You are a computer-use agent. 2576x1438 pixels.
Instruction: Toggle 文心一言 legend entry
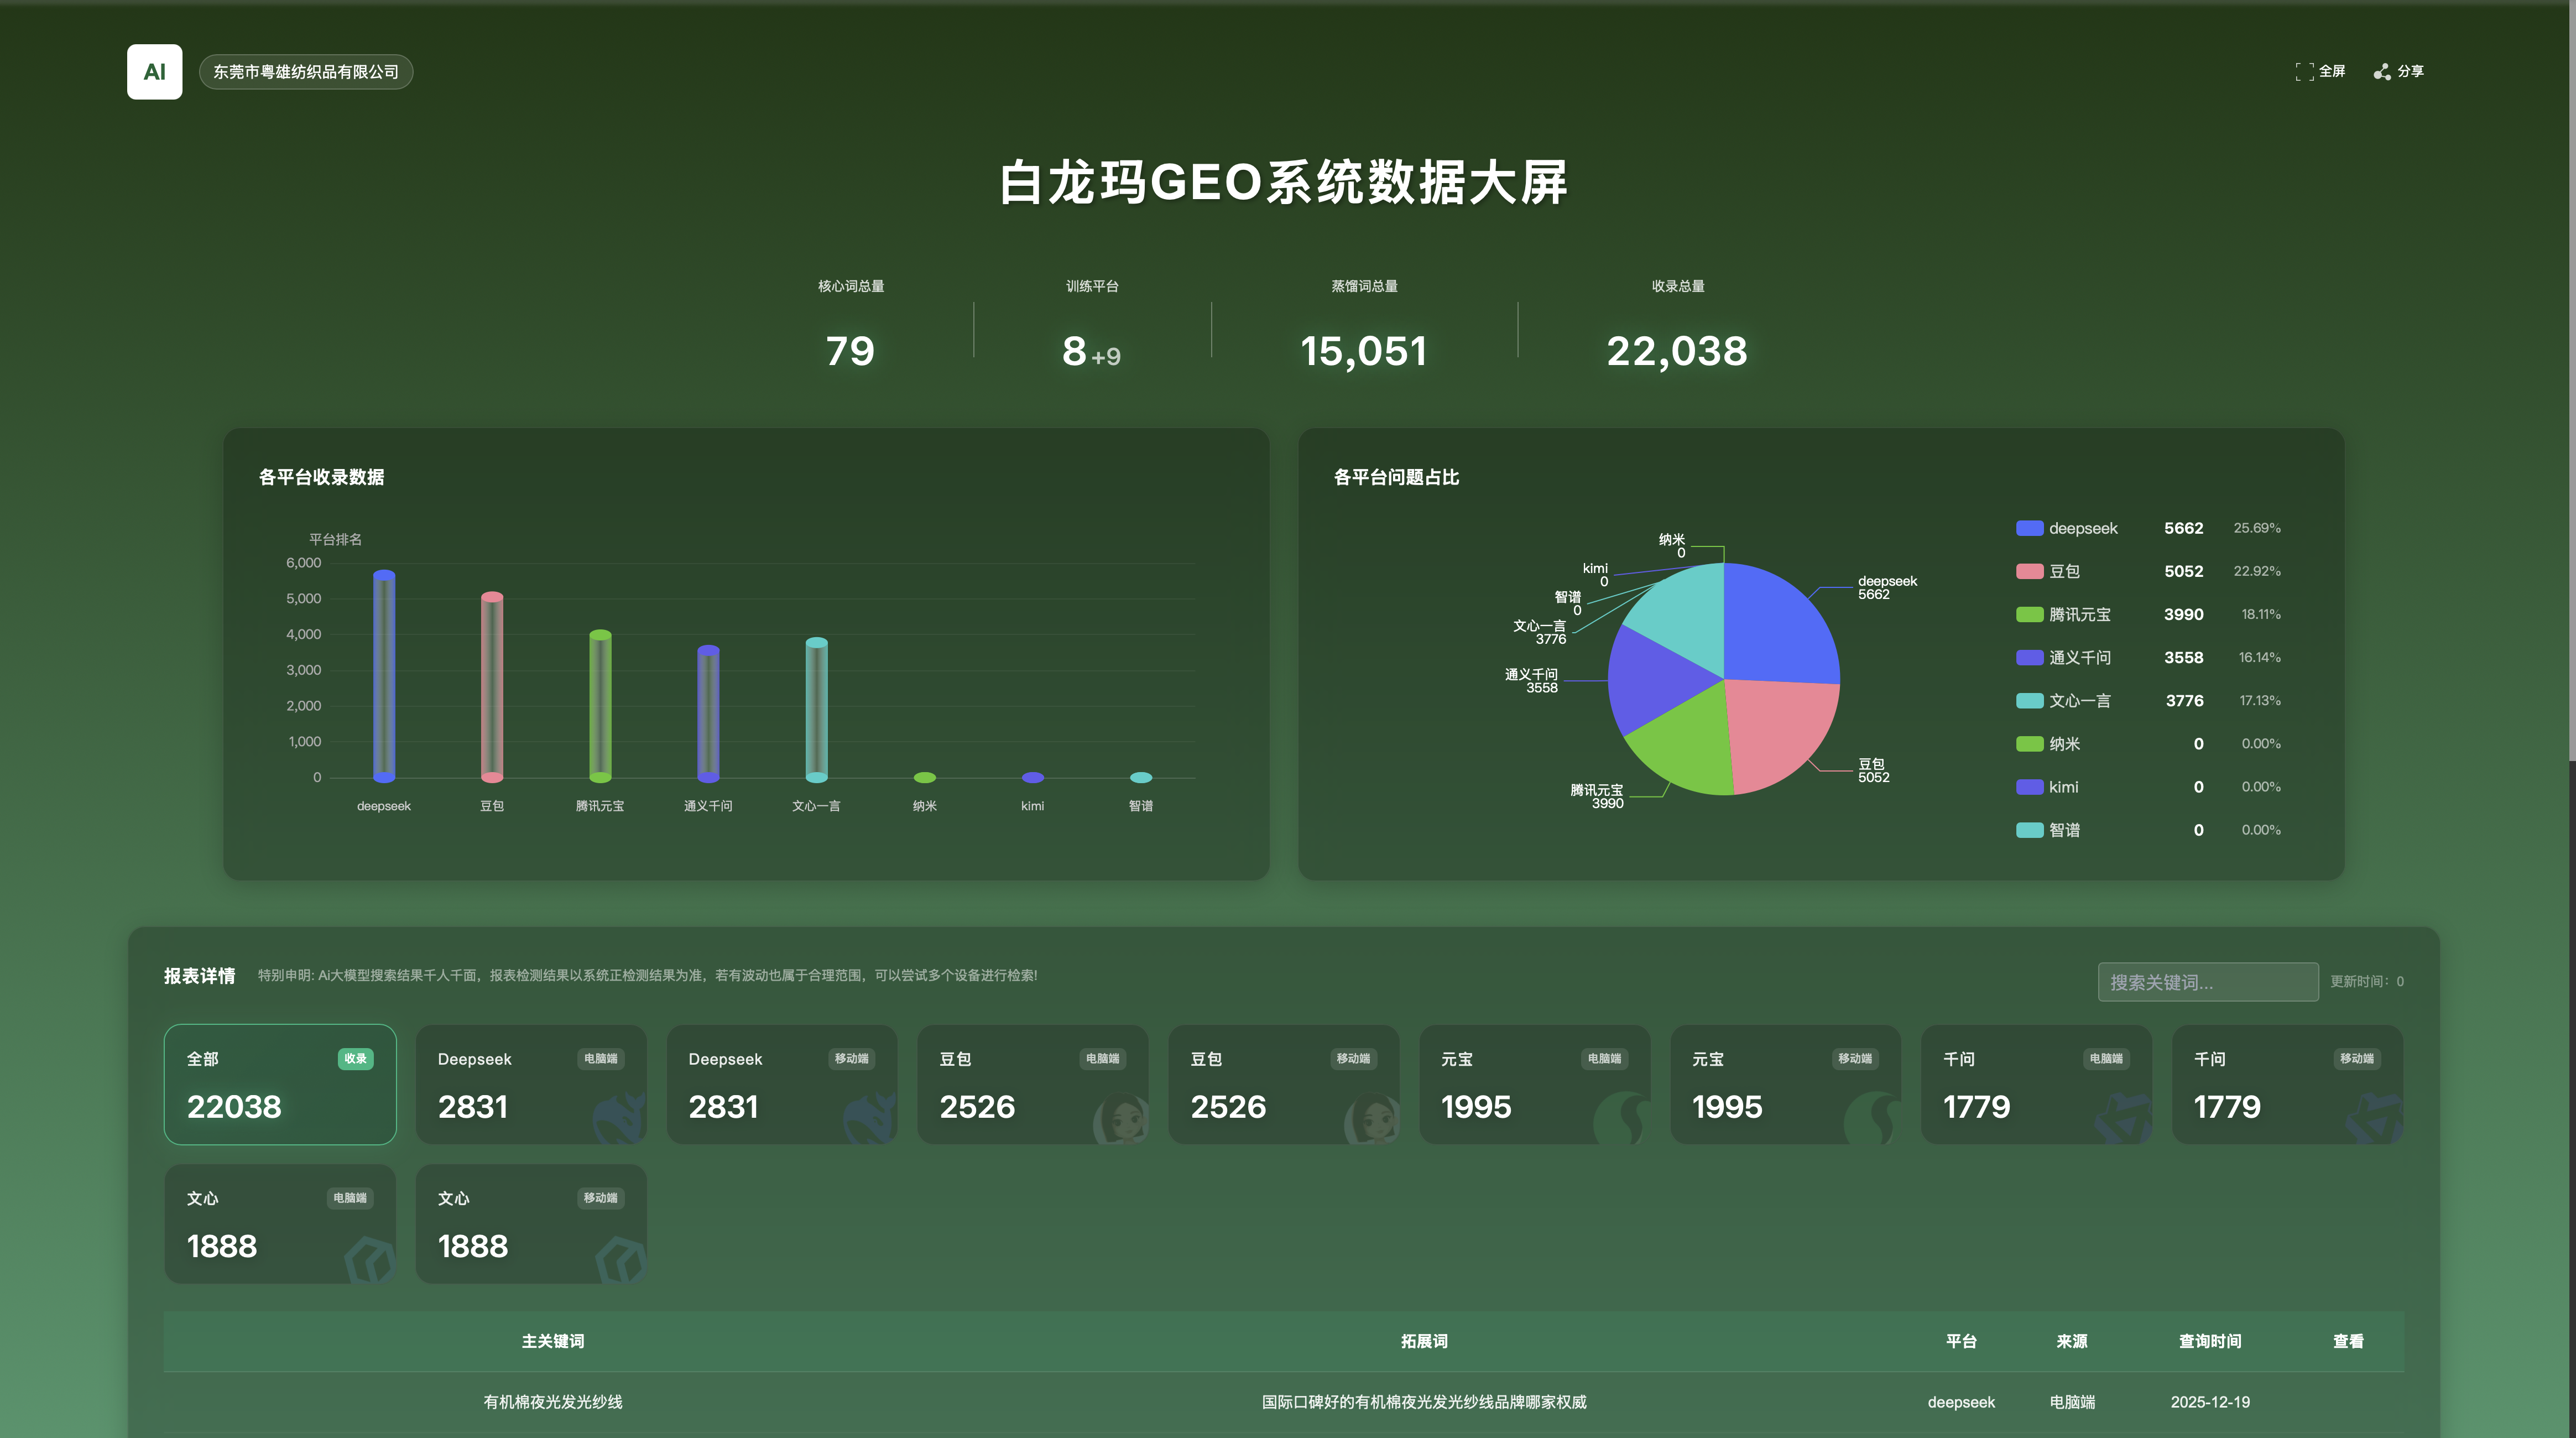[x=2063, y=700]
